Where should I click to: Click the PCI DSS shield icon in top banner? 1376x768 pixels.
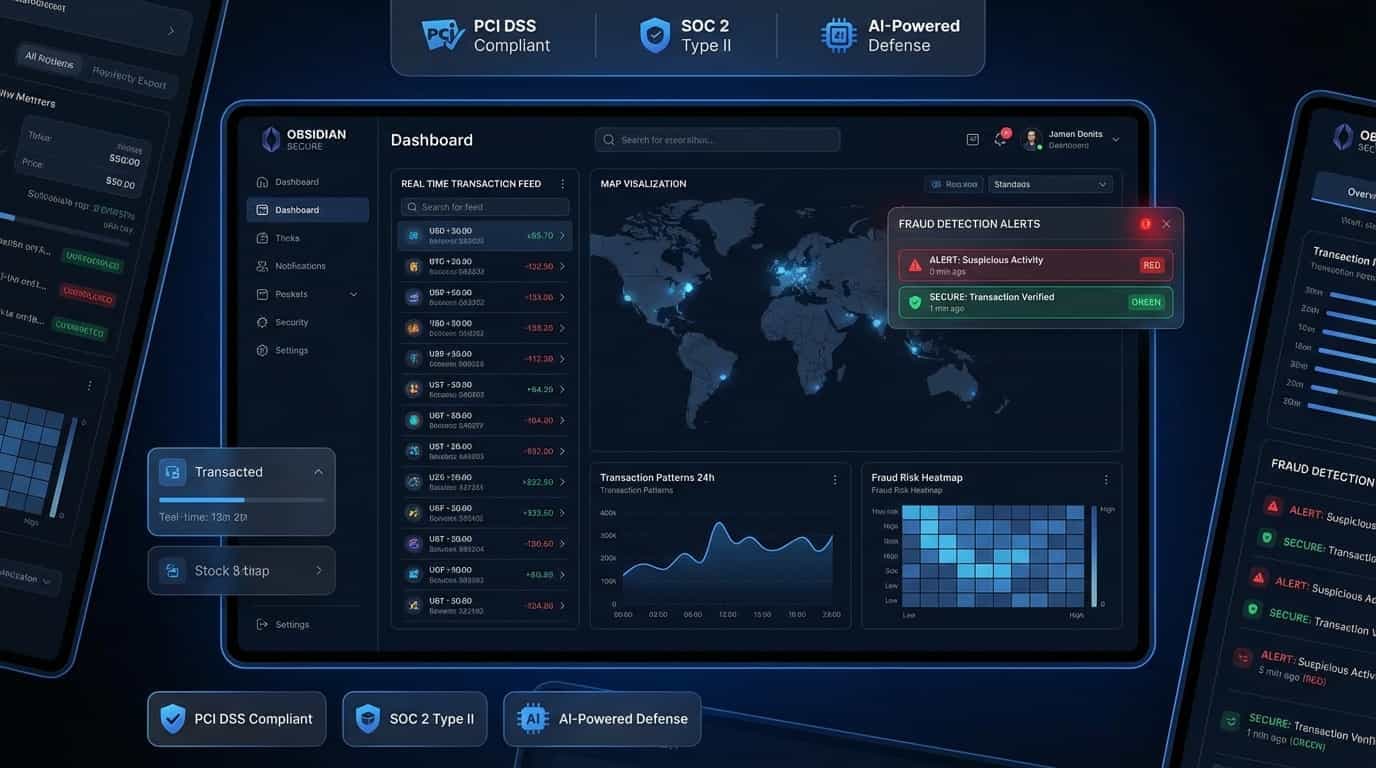pos(442,33)
